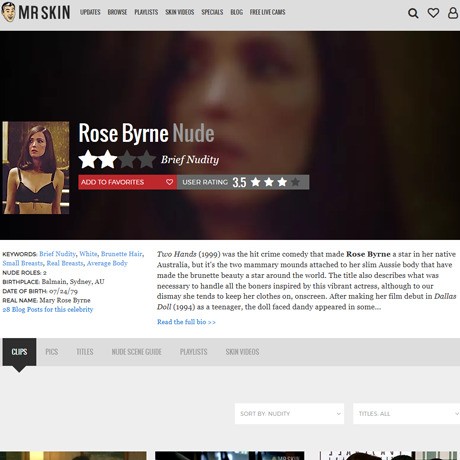Select the first user rating star
This screenshot has width=460, height=460.
coord(256,182)
